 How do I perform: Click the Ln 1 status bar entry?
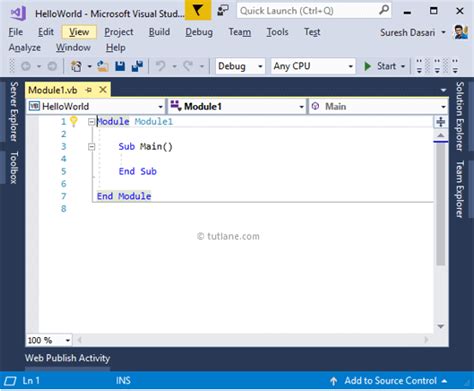click(x=31, y=381)
